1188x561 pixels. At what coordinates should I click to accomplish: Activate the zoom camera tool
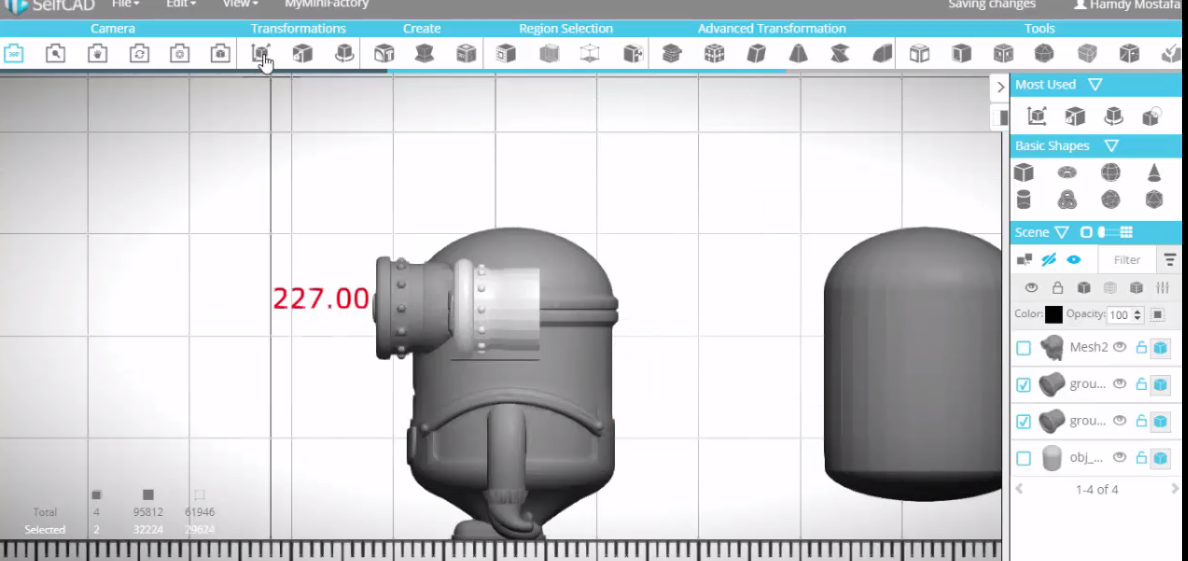click(55, 54)
